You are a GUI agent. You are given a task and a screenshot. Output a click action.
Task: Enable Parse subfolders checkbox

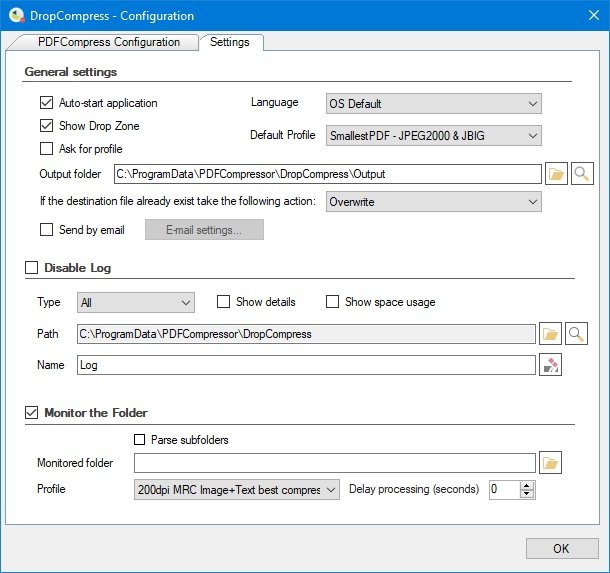140,439
